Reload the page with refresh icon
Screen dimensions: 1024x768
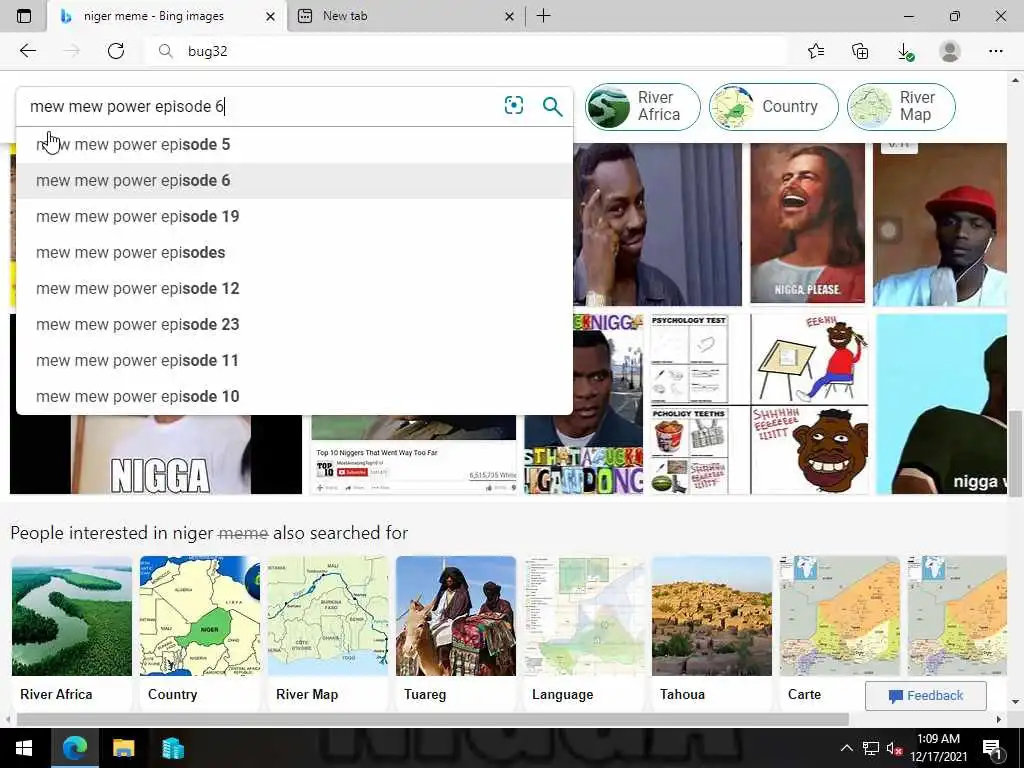pos(116,51)
